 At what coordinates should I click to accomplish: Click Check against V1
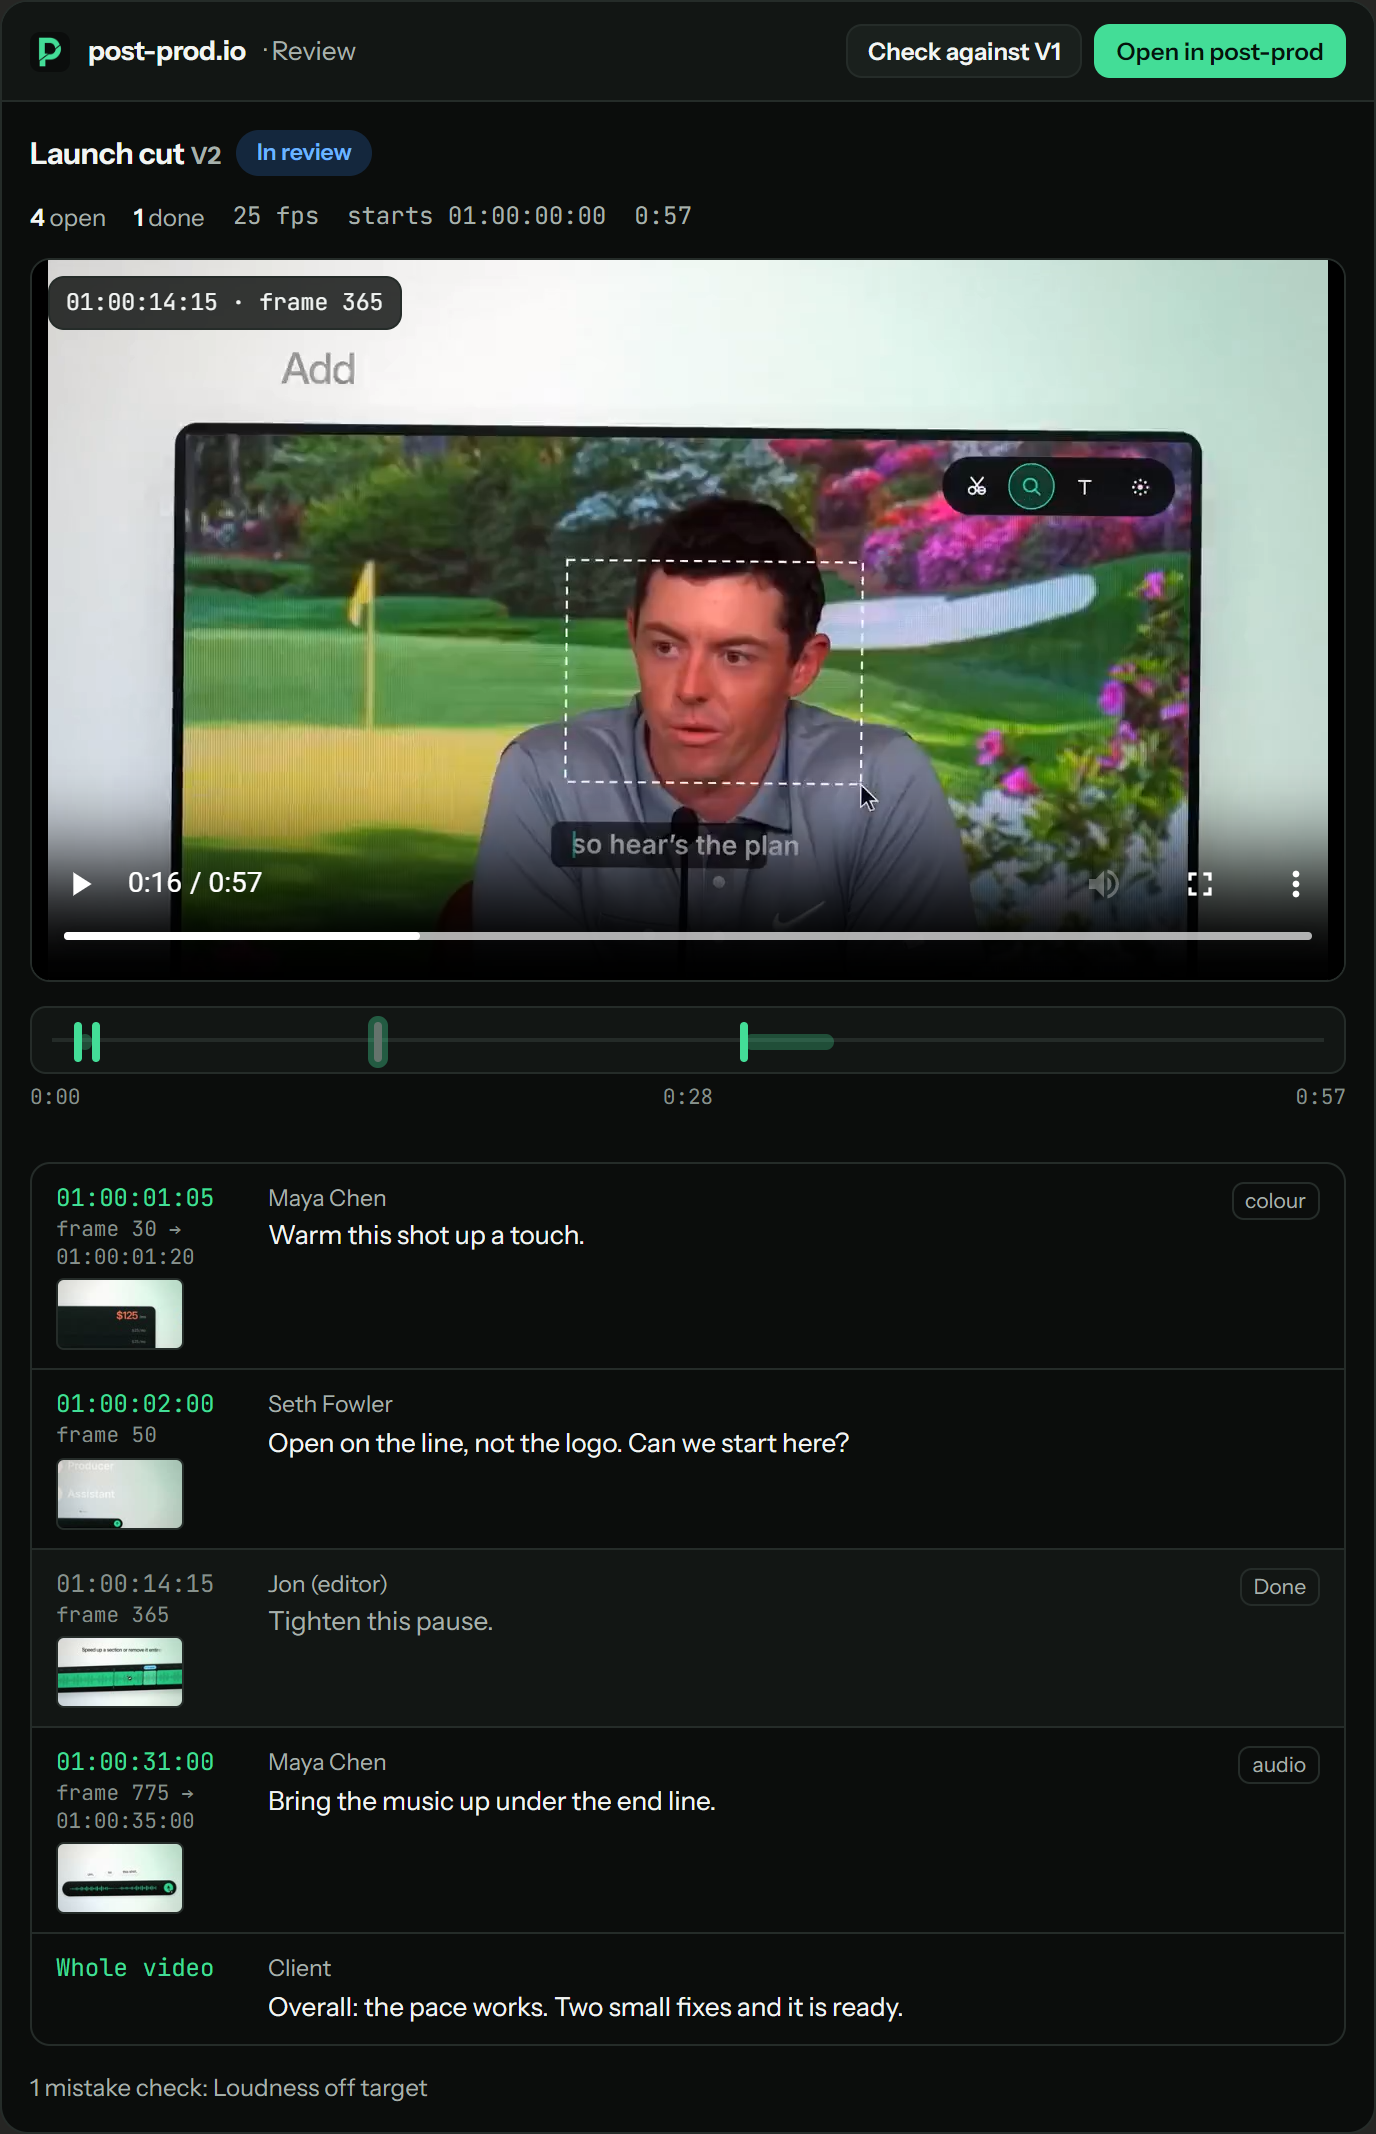964,51
